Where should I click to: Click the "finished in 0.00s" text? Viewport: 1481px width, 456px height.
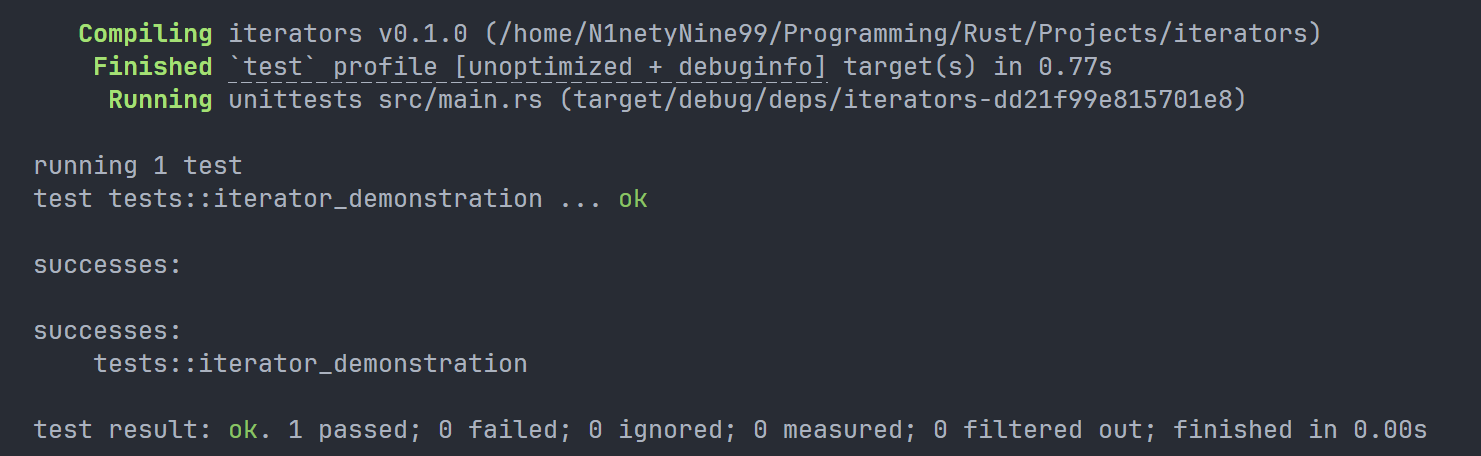click(x=1299, y=430)
